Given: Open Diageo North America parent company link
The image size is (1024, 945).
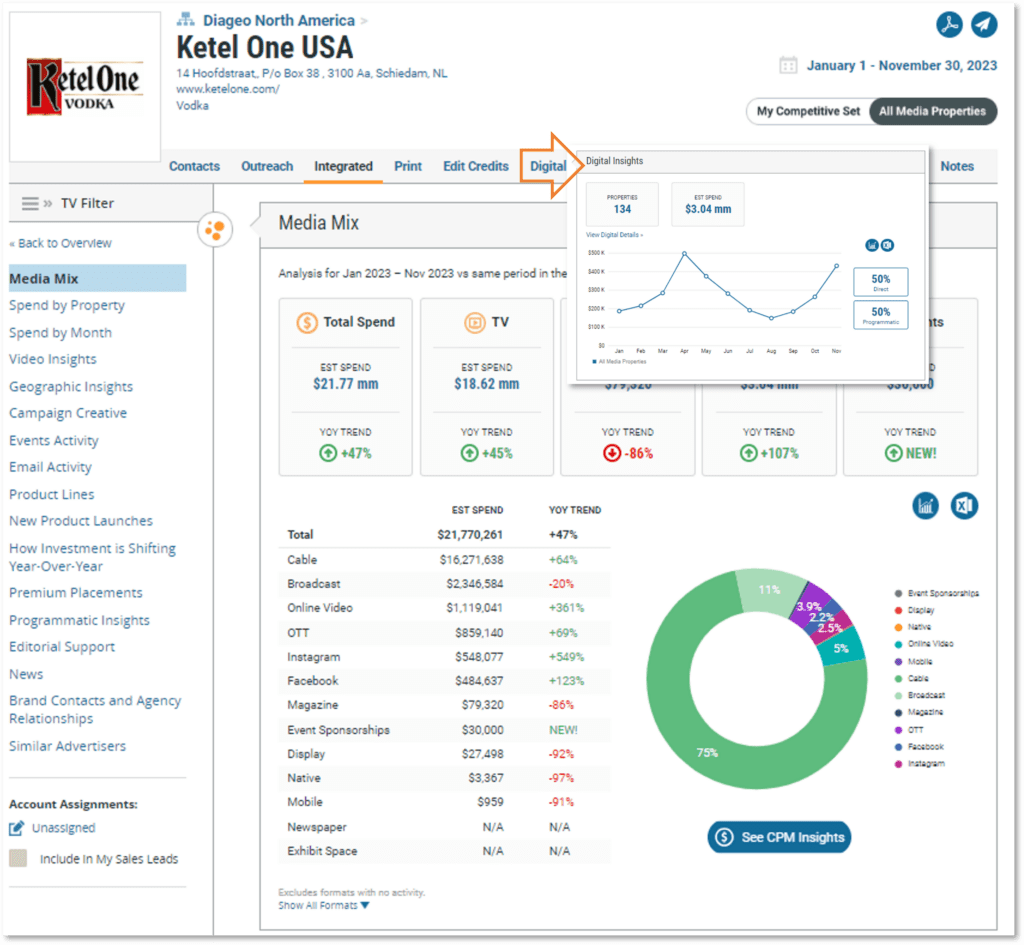Looking at the screenshot, I should click(279, 20).
